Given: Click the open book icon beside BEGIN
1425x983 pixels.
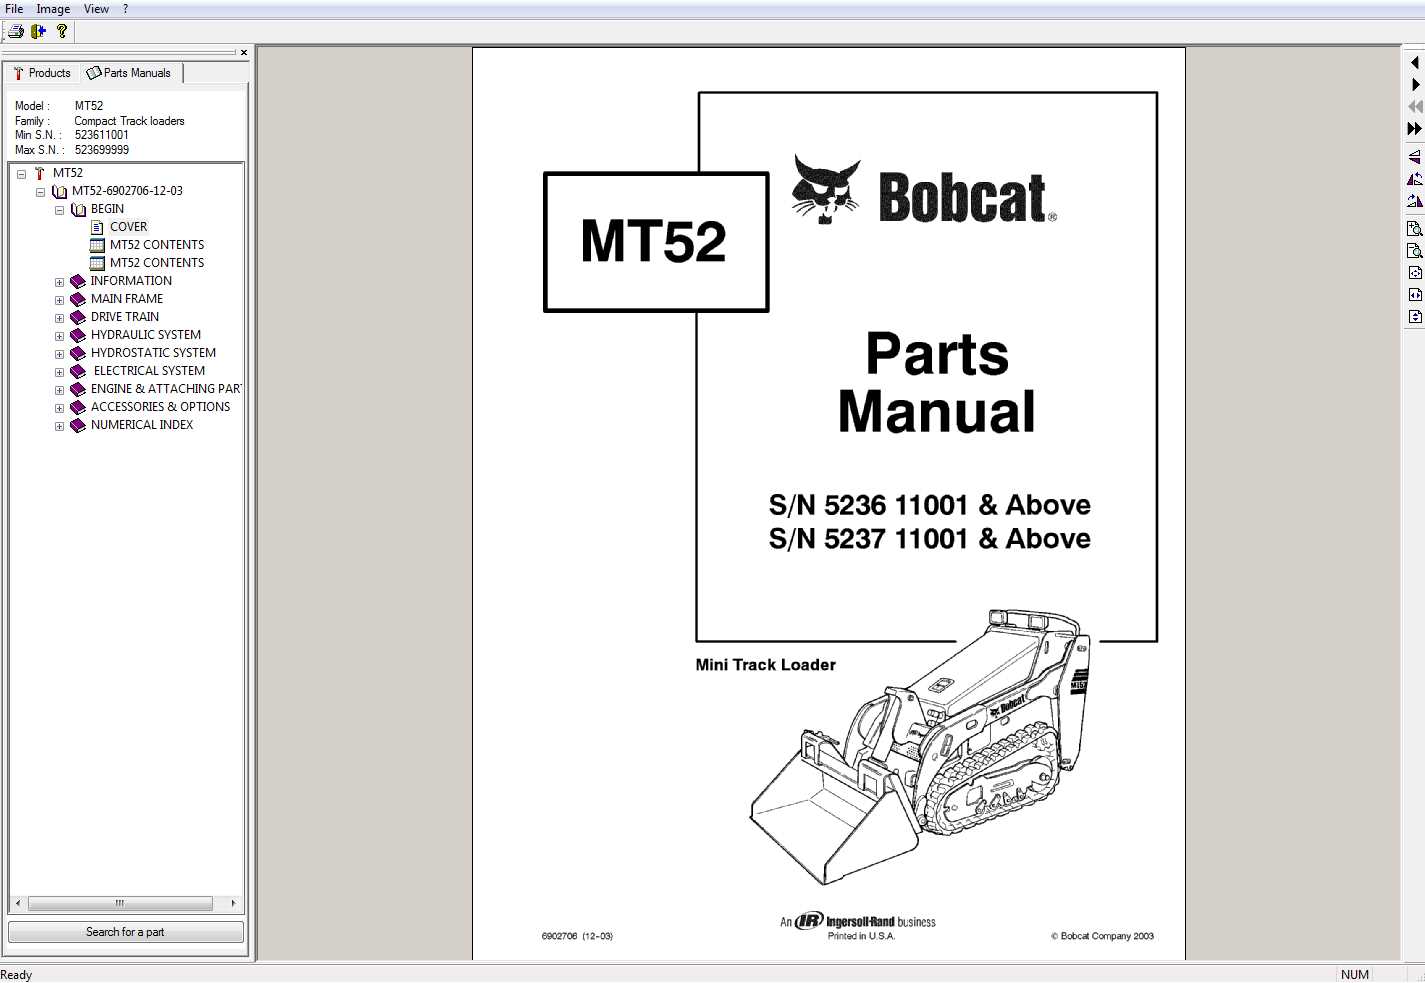Looking at the screenshot, I should pyautogui.click(x=78, y=209).
